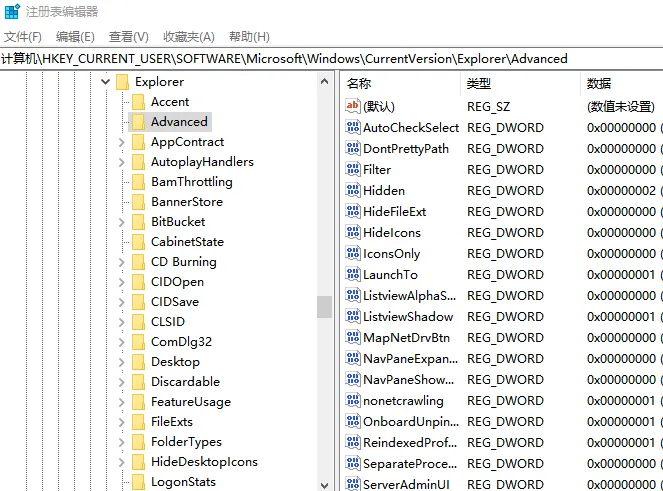Select the NavPaneShow... value name
This screenshot has width=663, height=491.
pyautogui.click(x=408, y=379)
